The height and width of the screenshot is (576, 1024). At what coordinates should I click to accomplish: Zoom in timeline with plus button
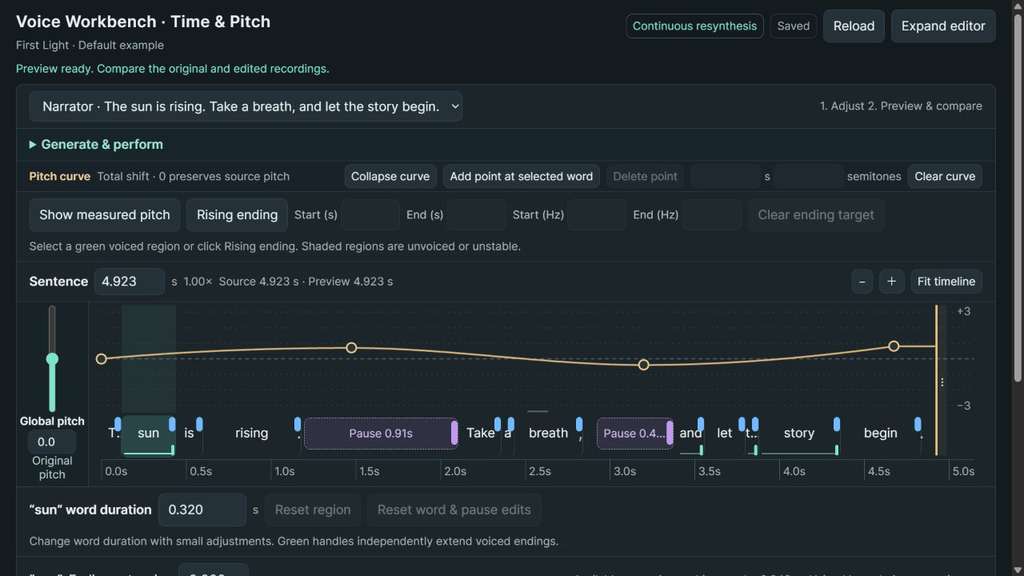(x=891, y=281)
